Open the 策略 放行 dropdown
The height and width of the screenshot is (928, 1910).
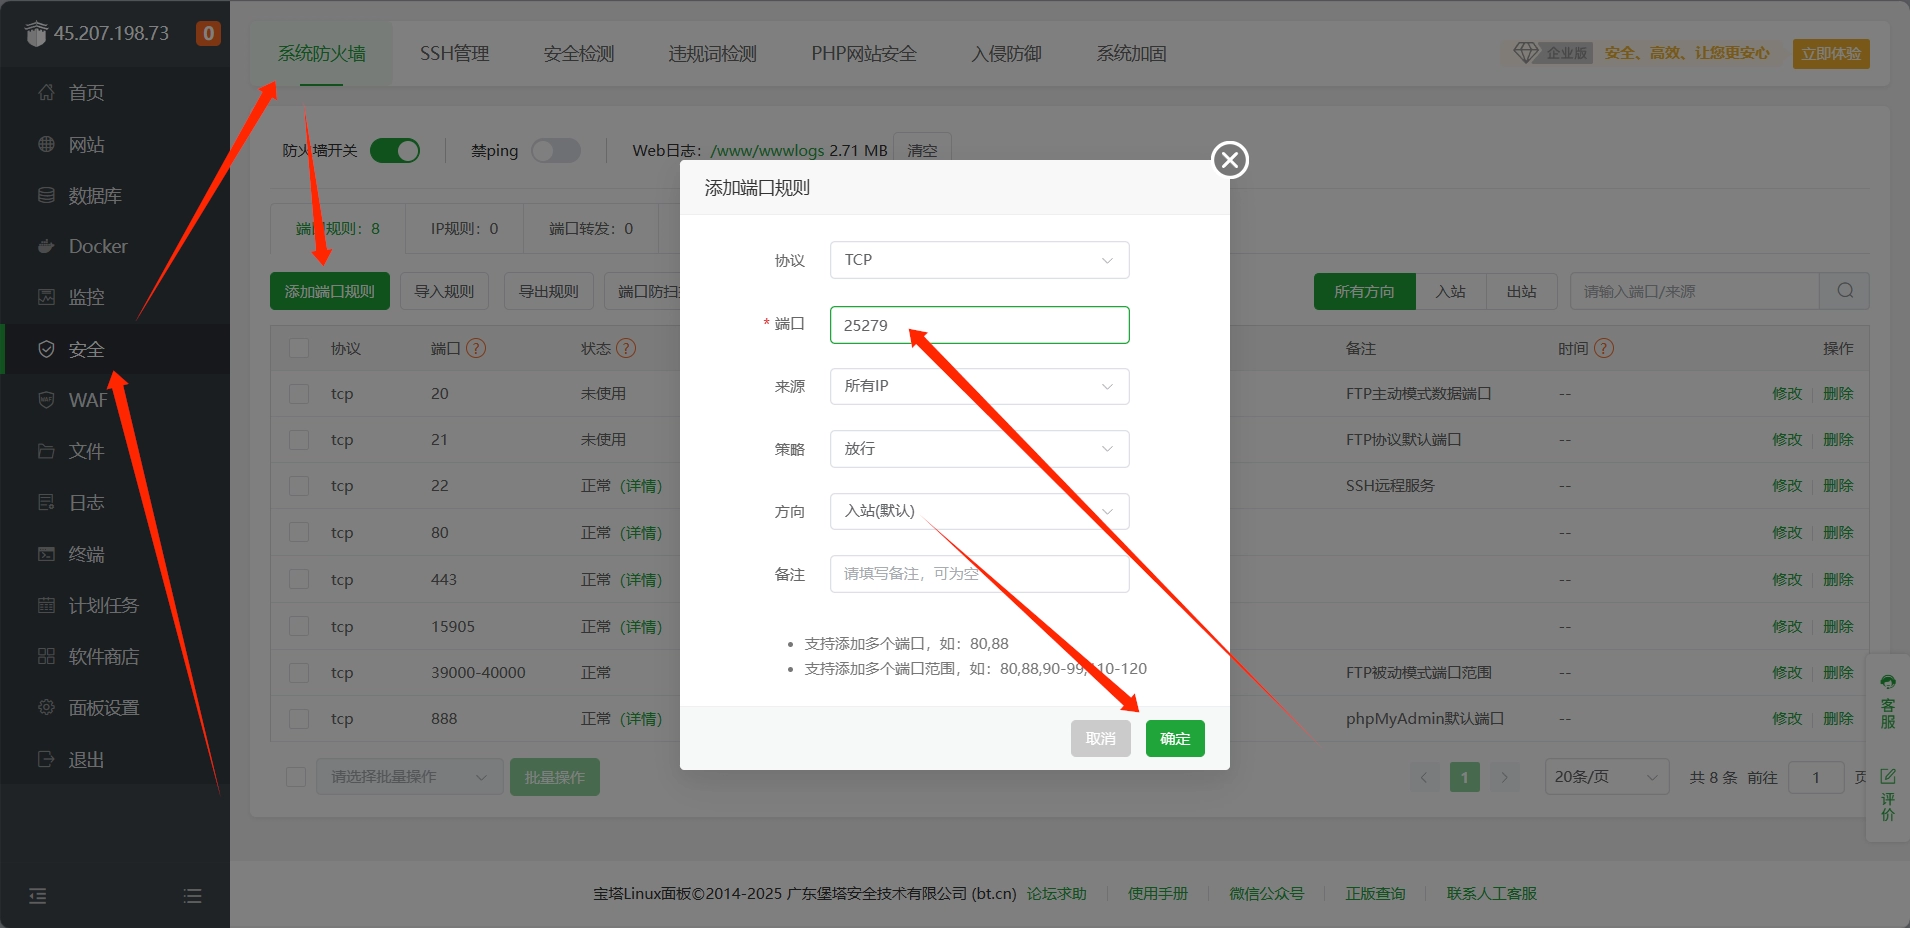(x=980, y=449)
